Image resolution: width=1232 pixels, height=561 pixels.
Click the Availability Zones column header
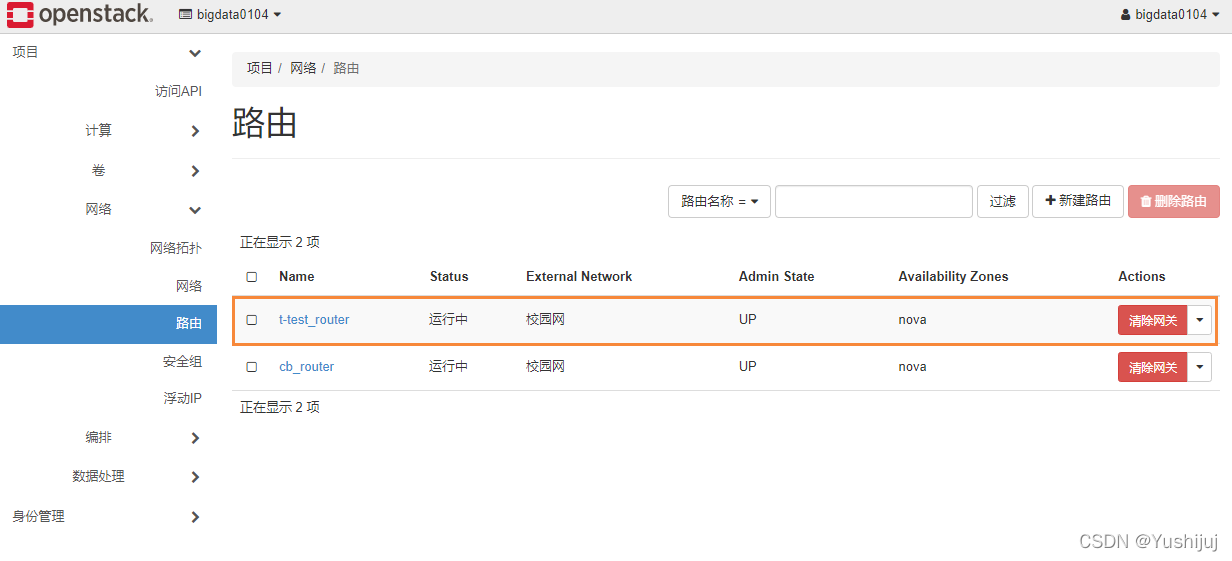[953, 277]
